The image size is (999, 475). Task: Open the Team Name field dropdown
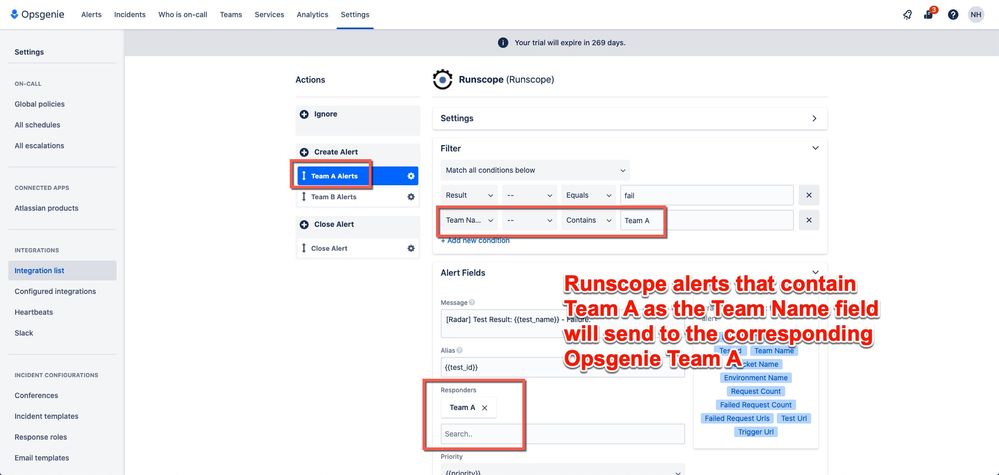(x=469, y=220)
